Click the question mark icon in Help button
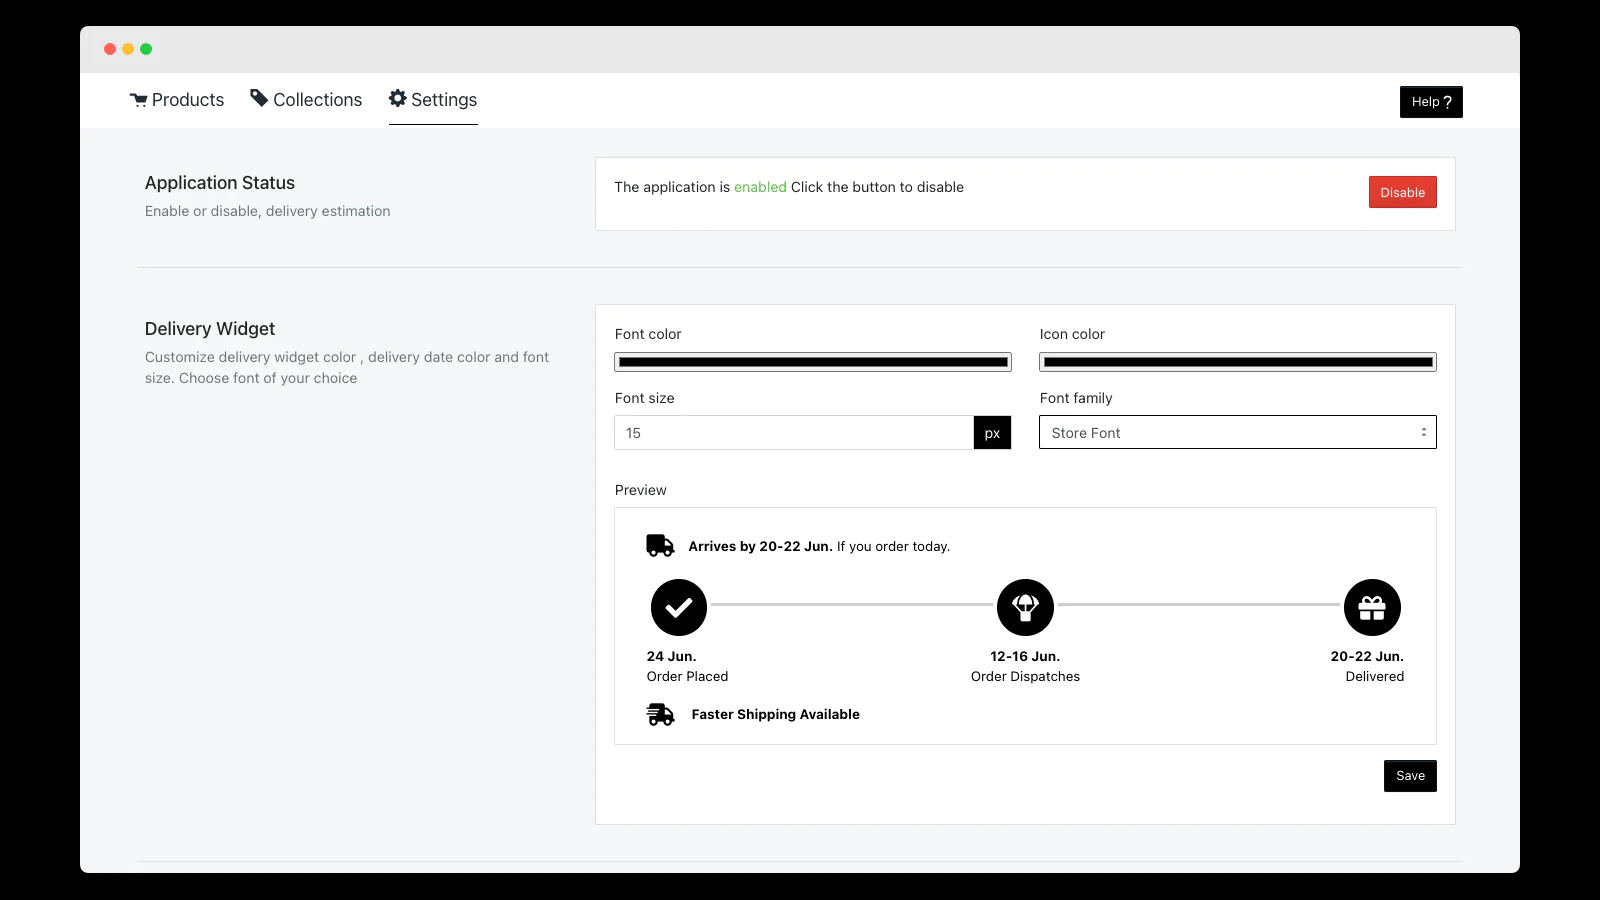 pos(1448,101)
